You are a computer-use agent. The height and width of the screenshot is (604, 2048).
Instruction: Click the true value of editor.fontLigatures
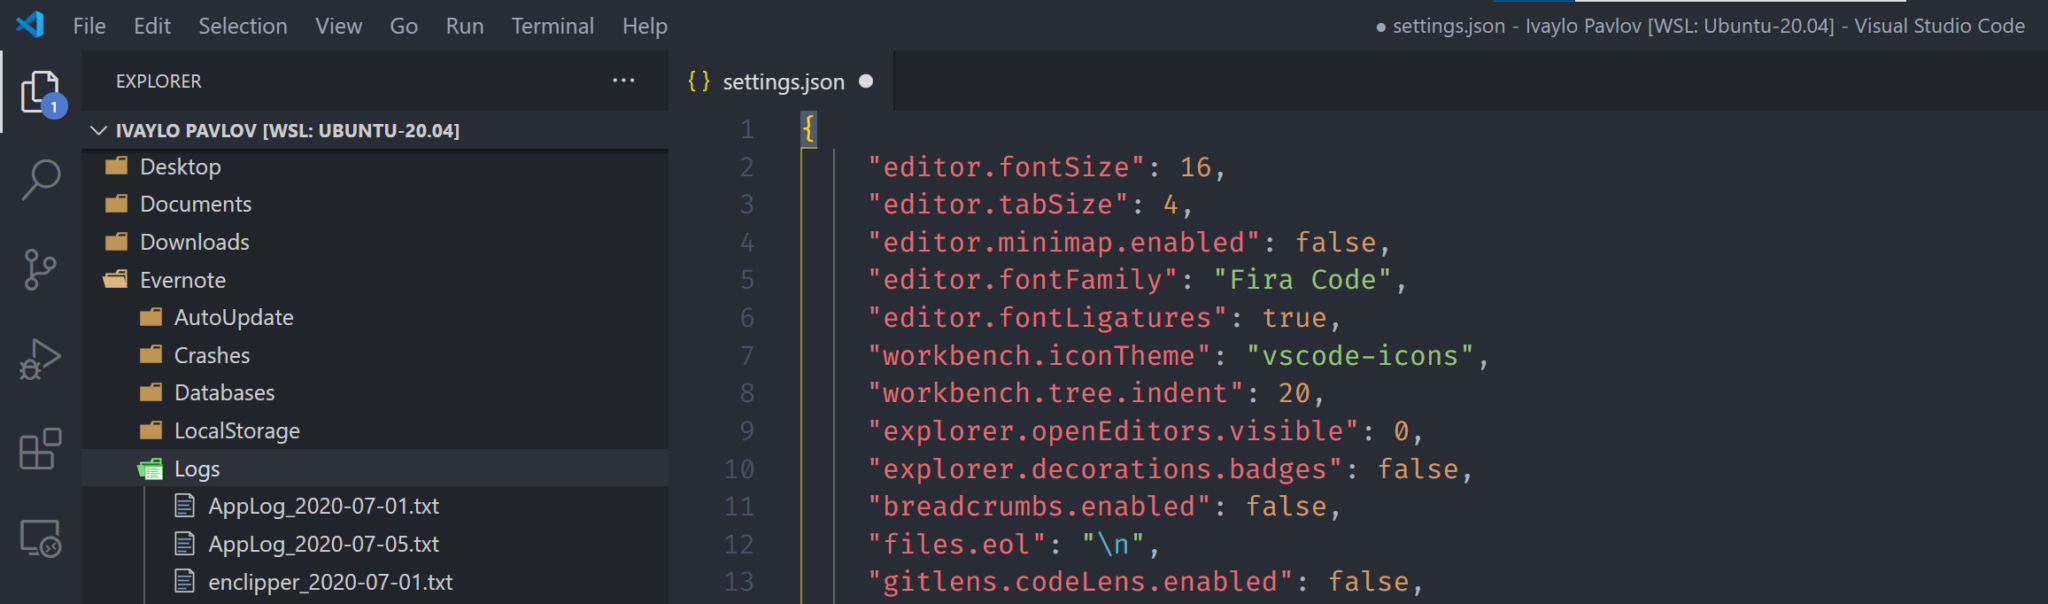click(x=1295, y=318)
